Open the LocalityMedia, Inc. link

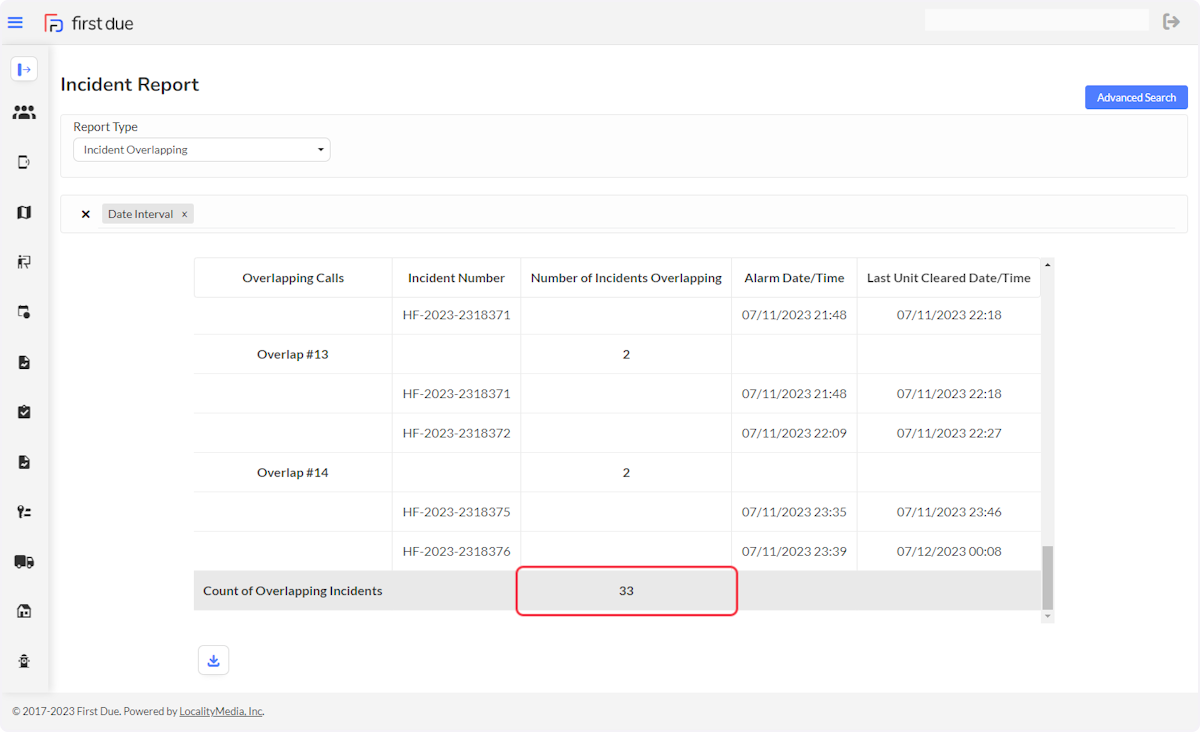click(x=221, y=712)
